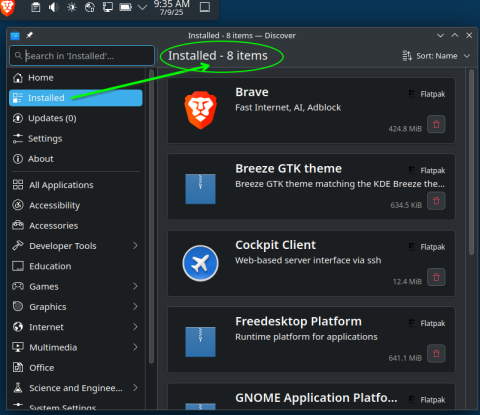Open Cockpit Client details
This screenshot has height=415, width=480.
tap(311, 263)
